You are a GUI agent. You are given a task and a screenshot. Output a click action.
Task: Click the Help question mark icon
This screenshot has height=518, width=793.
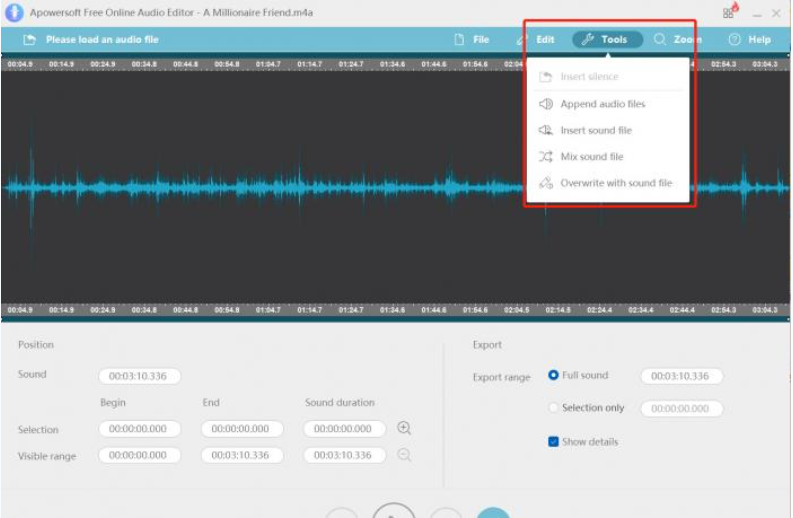click(x=734, y=39)
